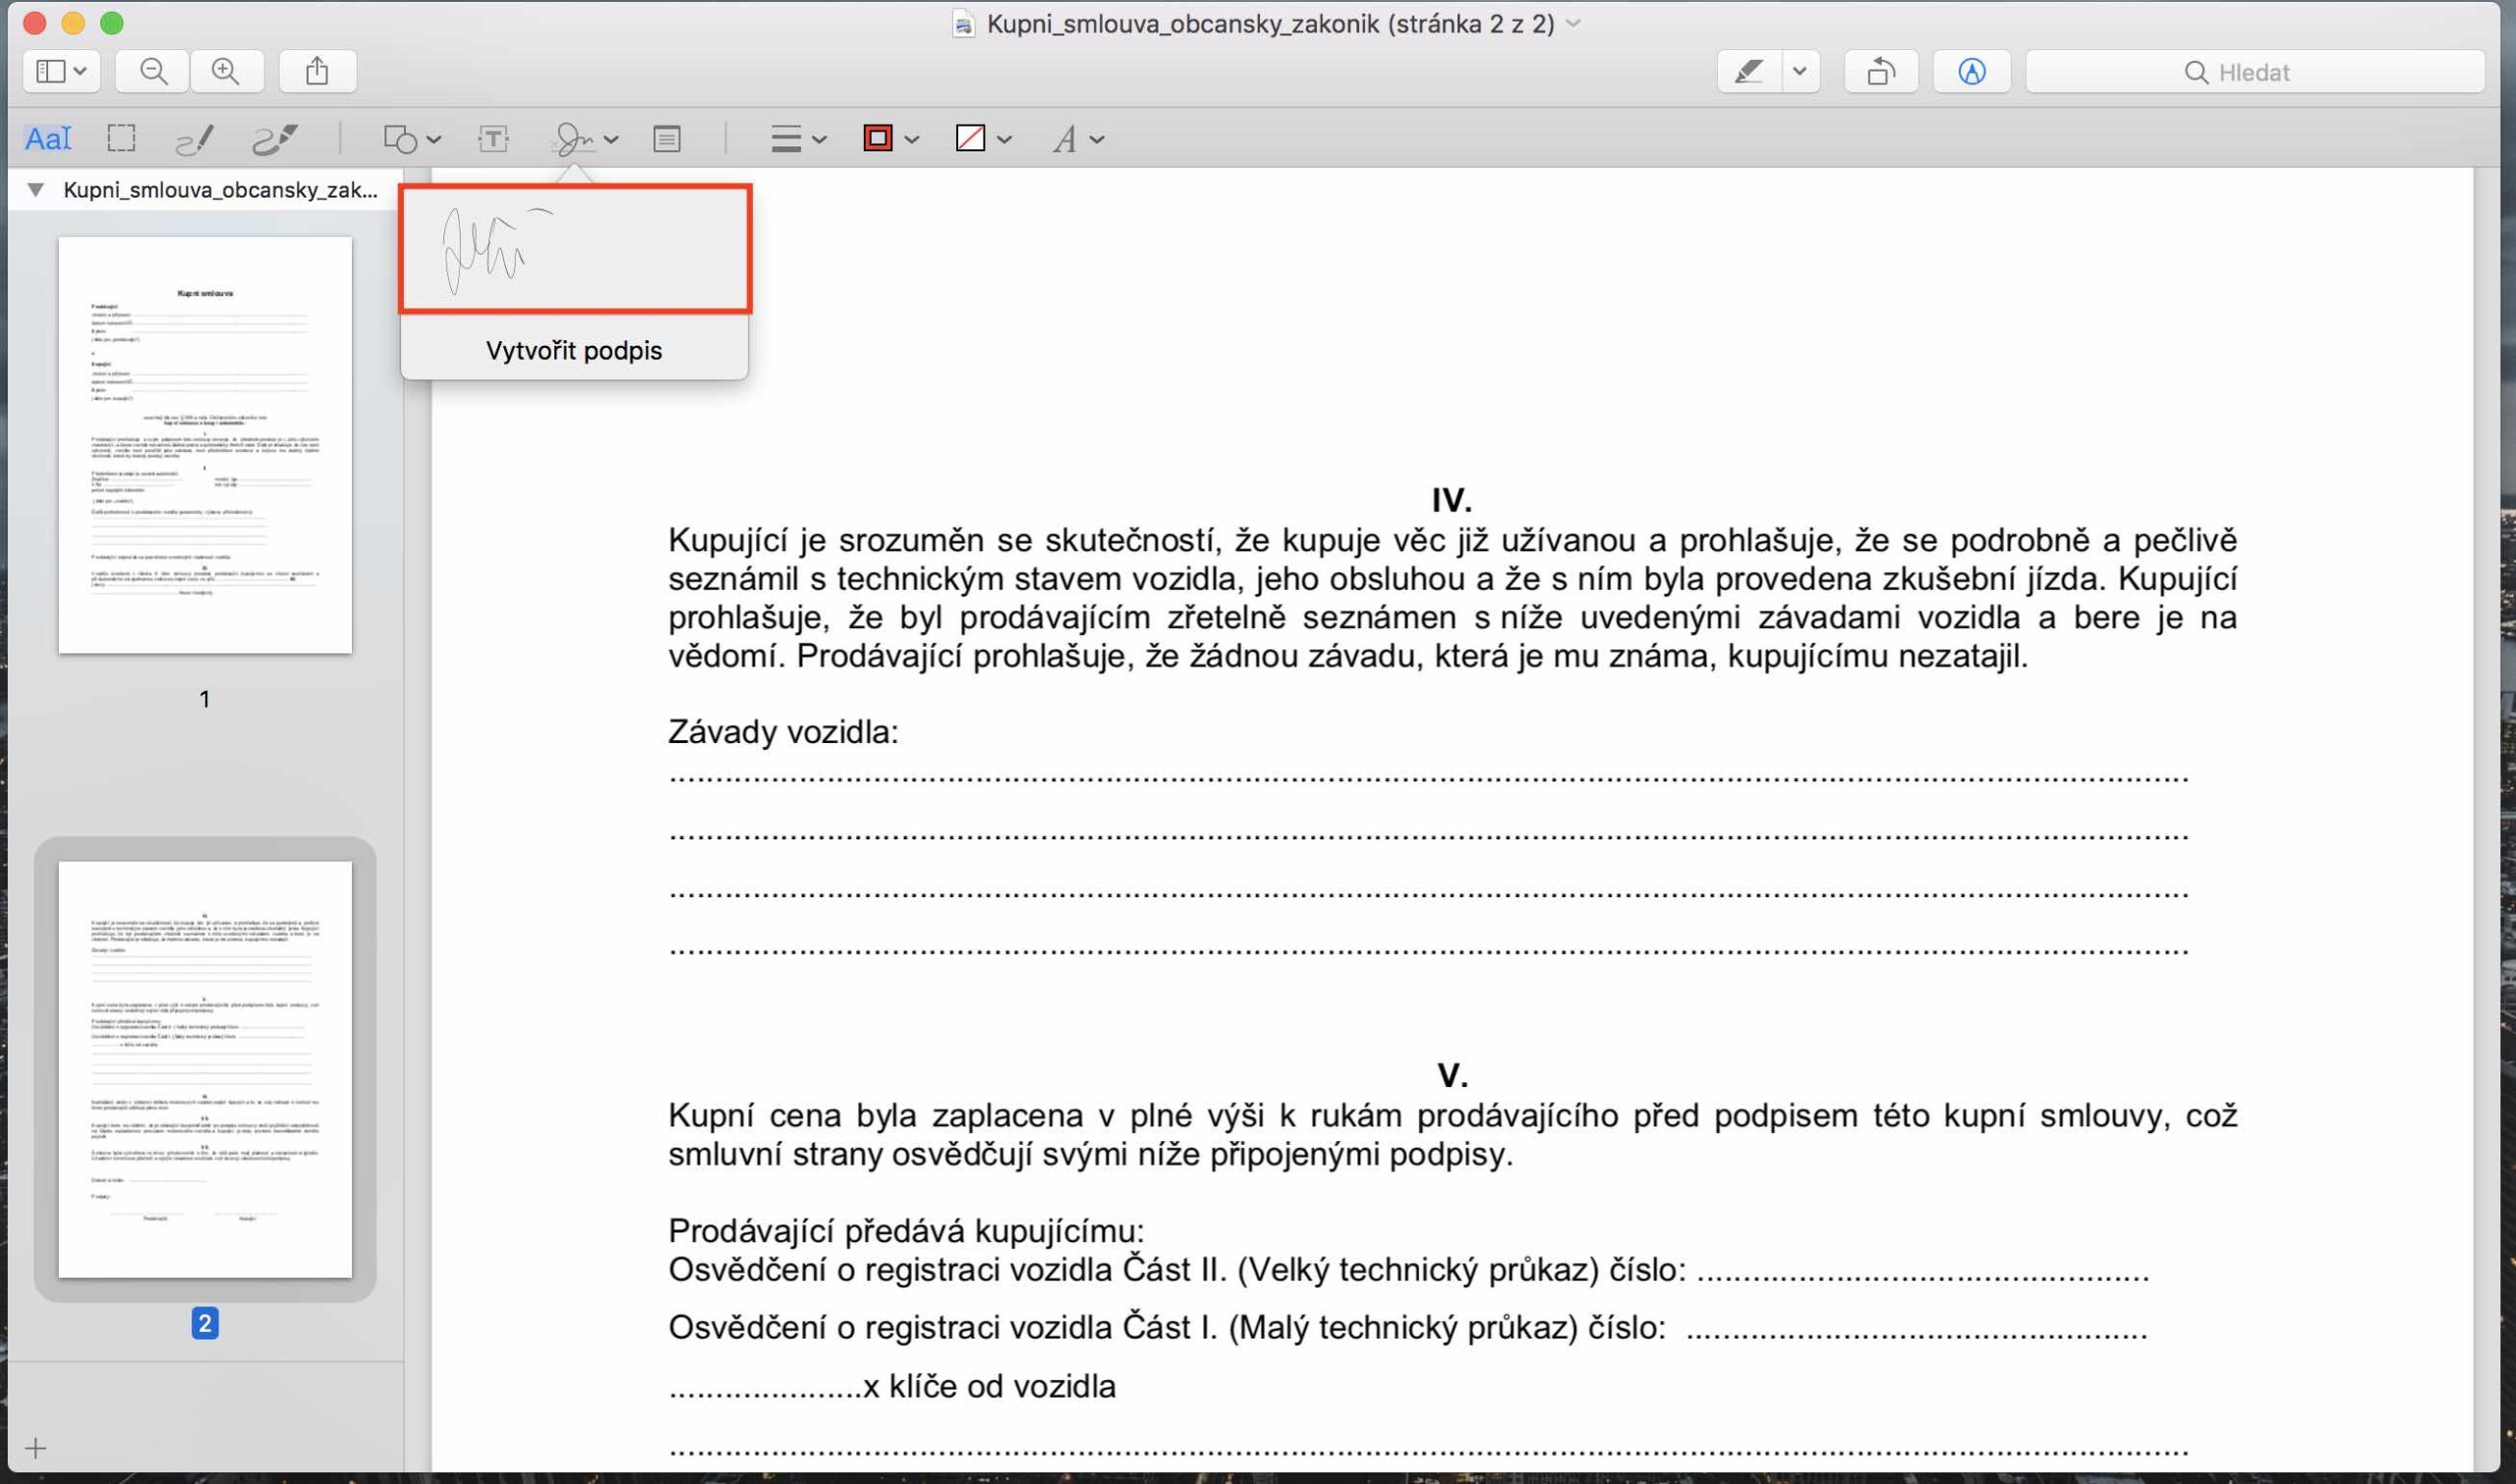
Task: Click the zoom out magnifier
Action: pos(153,72)
